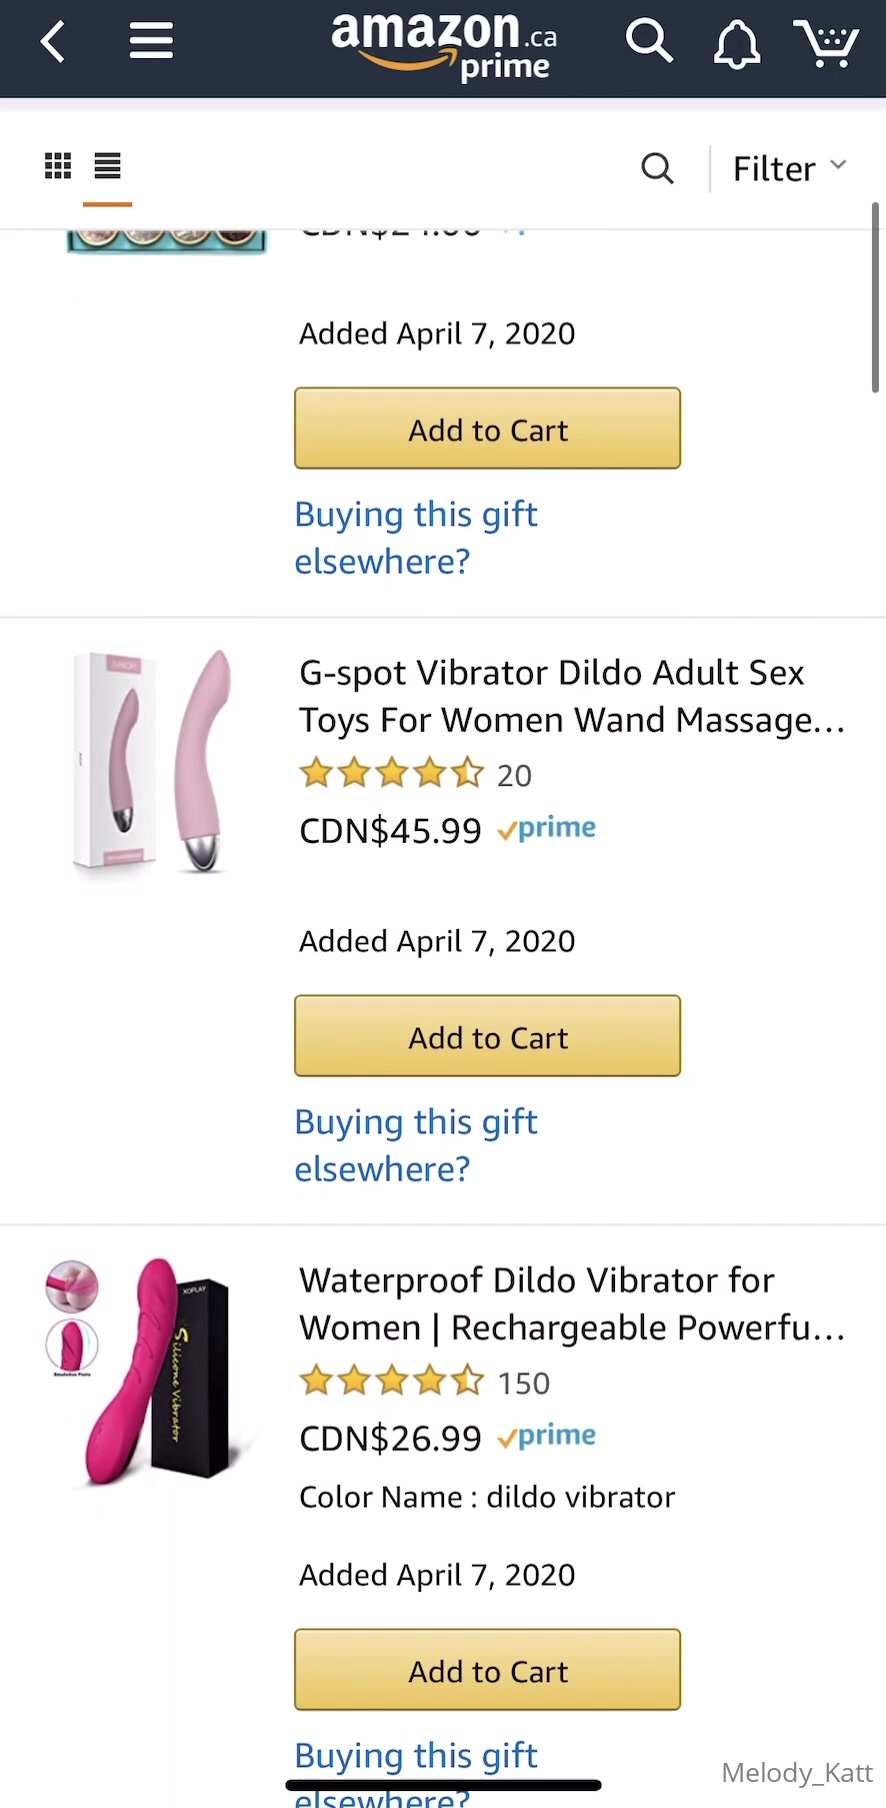
Task: Switch to grid view layout
Action: pos(58,166)
